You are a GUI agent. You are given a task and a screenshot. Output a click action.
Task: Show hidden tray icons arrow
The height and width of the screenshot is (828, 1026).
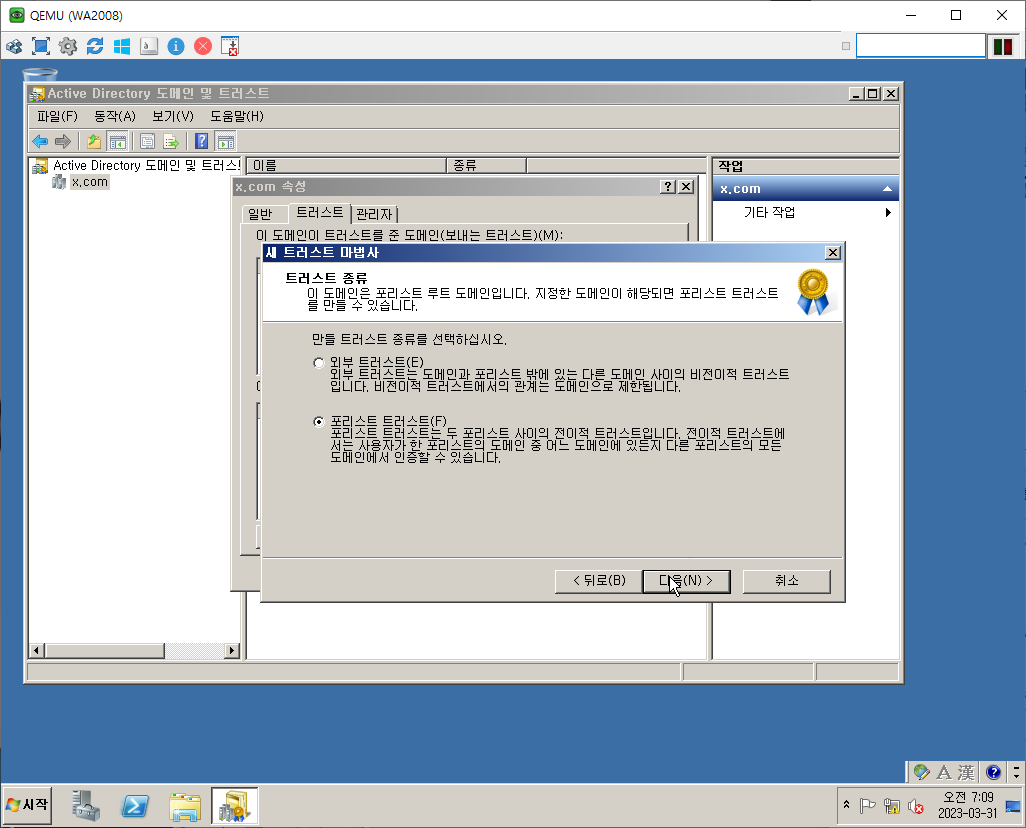pyautogui.click(x=846, y=804)
